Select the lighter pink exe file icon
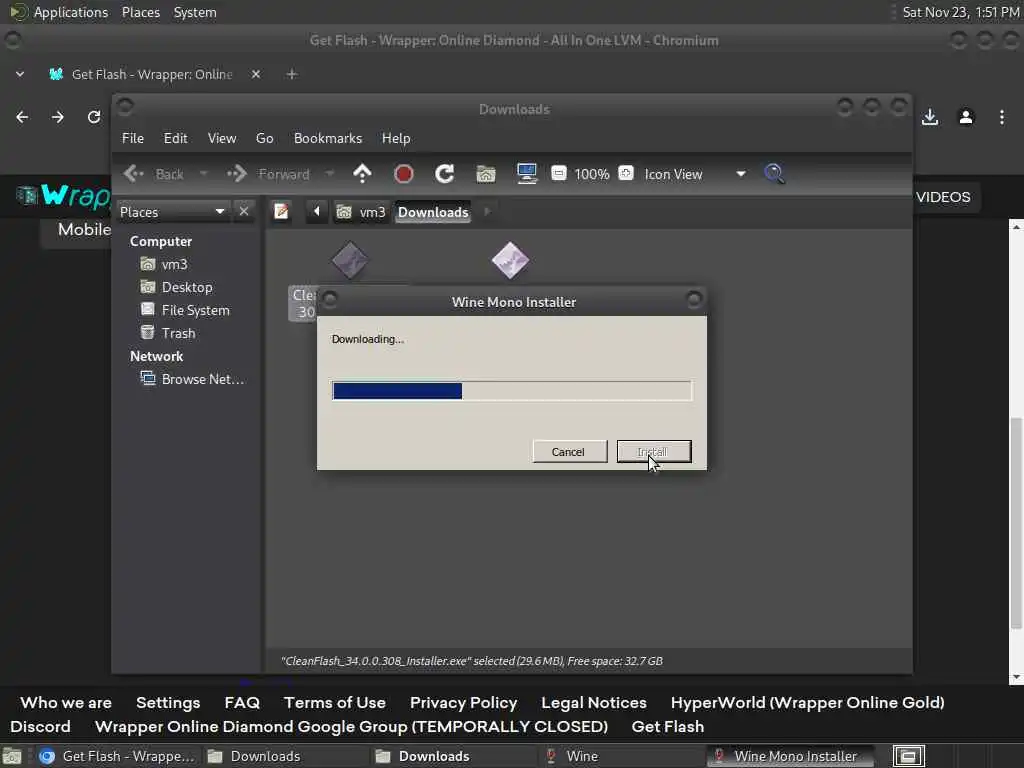 click(x=510, y=260)
